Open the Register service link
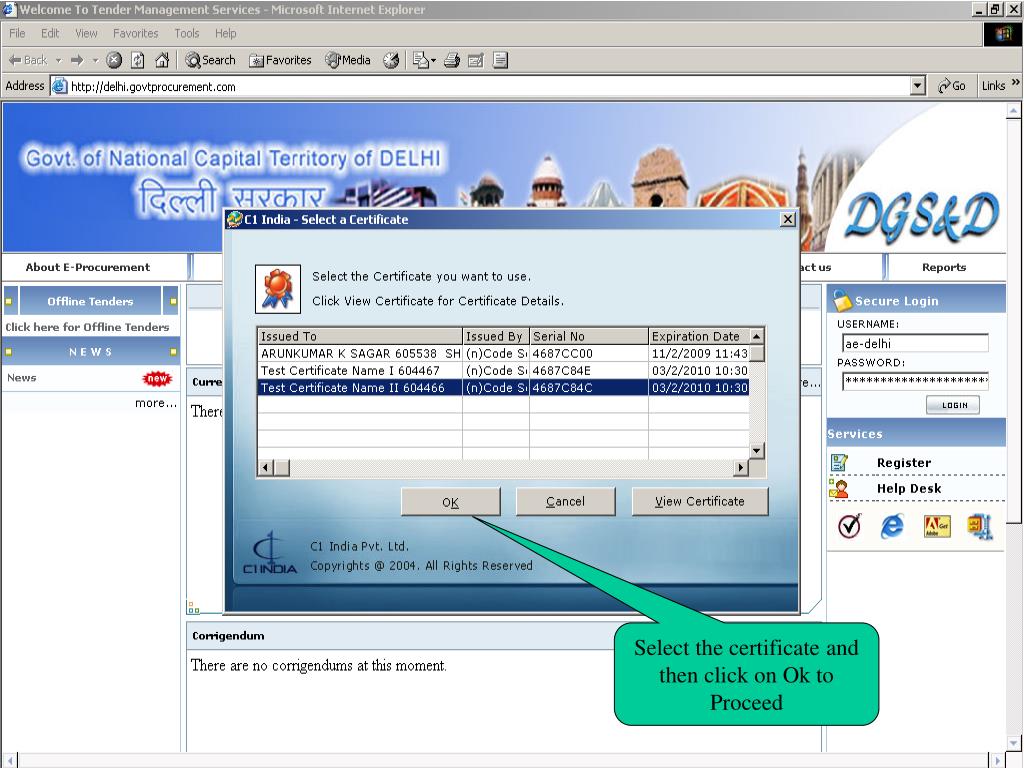This screenshot has height=768, width=1024. (x=904, y=462)
